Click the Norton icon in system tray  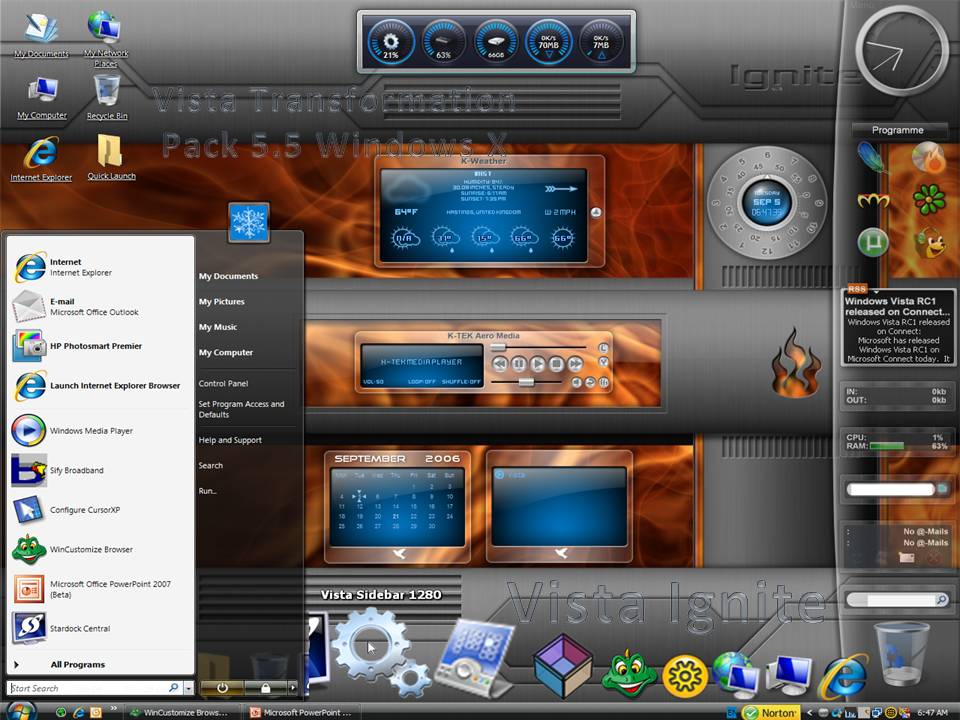click(770, 713)
